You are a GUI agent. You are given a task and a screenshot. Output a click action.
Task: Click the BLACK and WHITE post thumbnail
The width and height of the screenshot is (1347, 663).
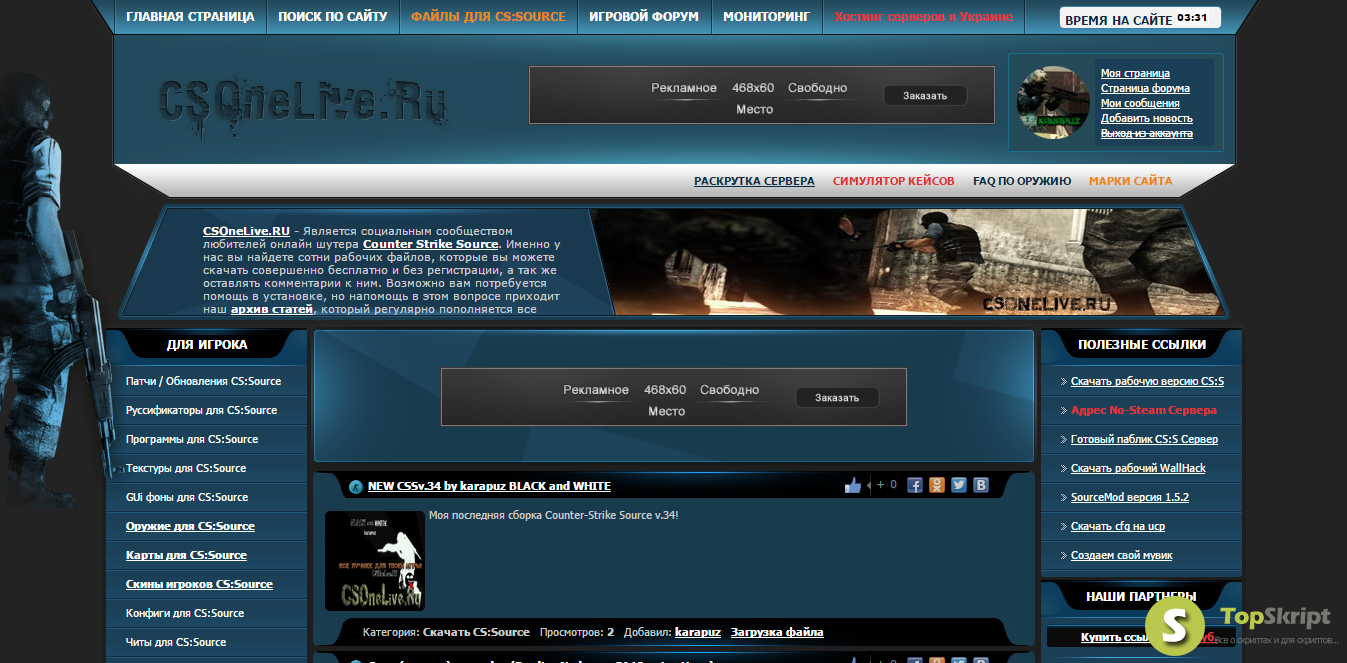(x=375, y=561)
